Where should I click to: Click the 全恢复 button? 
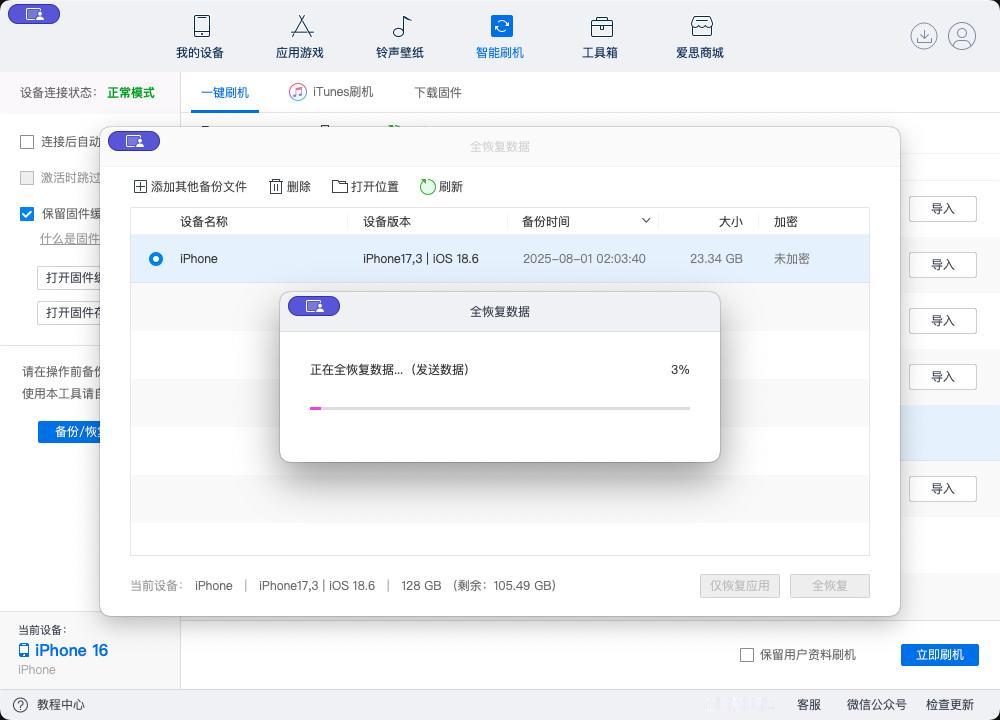click(x=830, y=586)
